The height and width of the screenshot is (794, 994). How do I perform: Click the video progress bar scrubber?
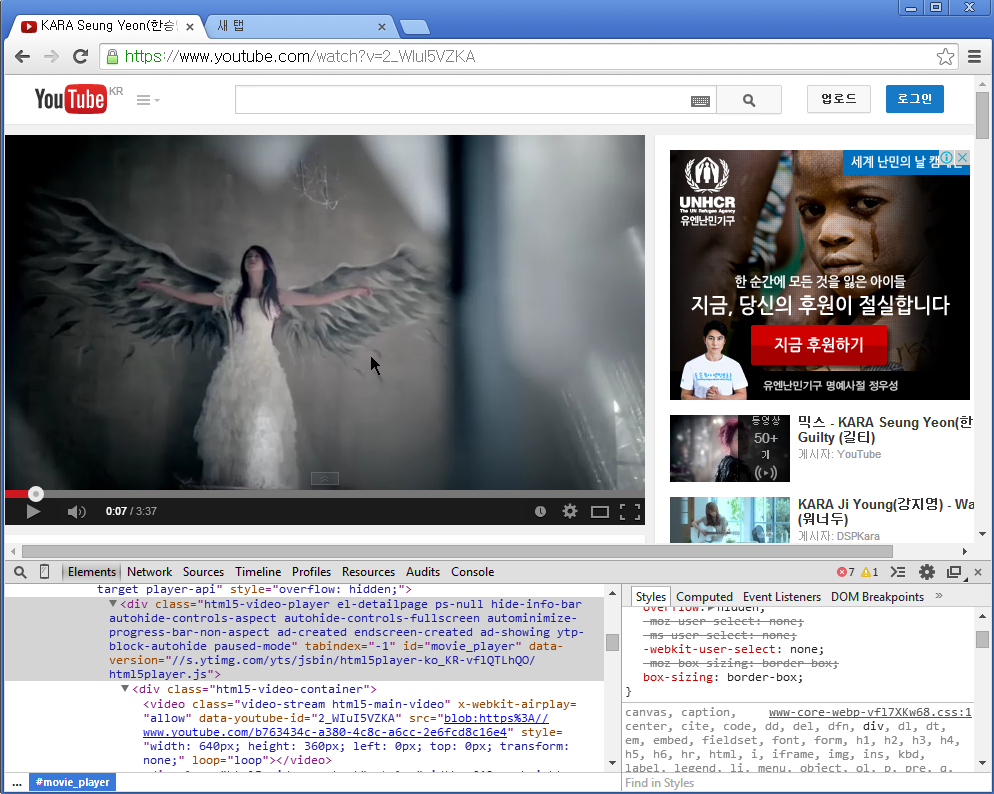[x=36, y=494]
